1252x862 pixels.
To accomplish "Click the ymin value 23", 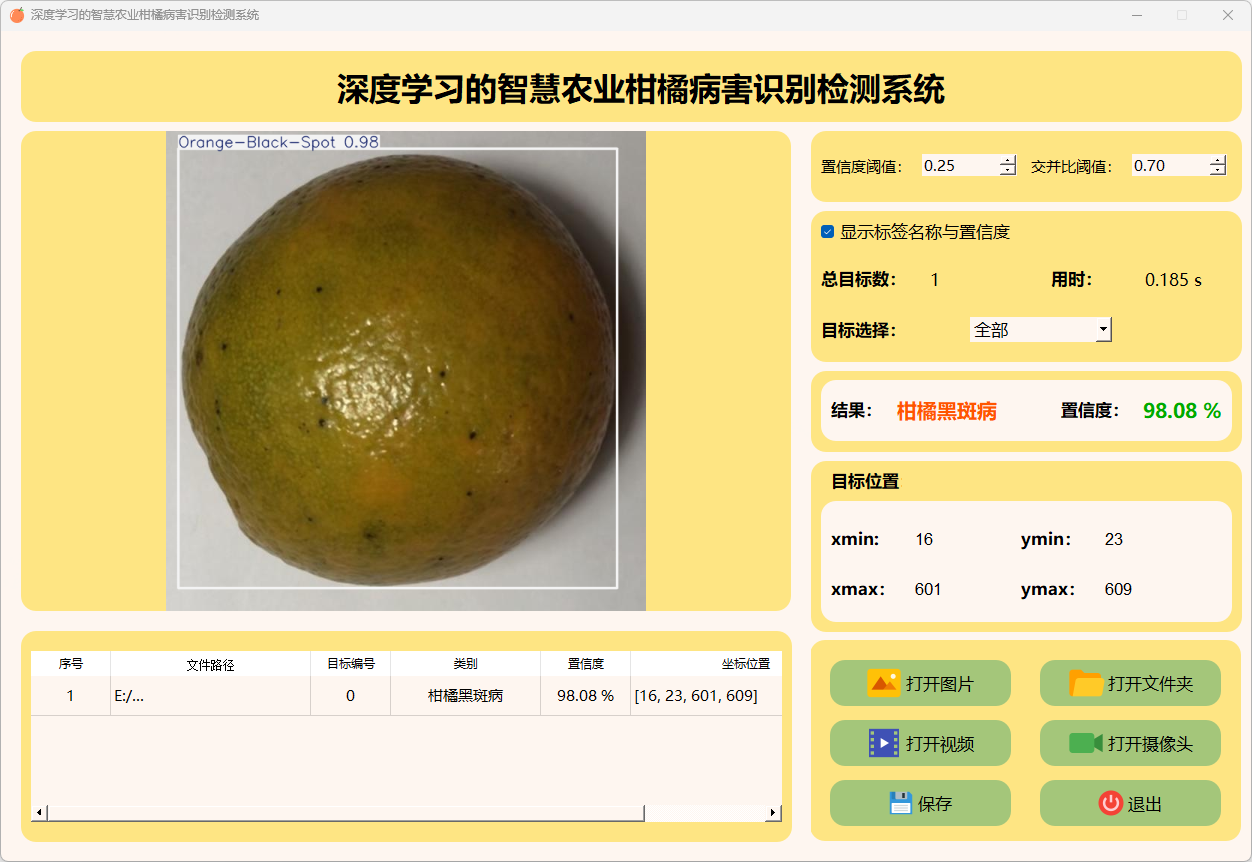I will (x=1114, y=540).
